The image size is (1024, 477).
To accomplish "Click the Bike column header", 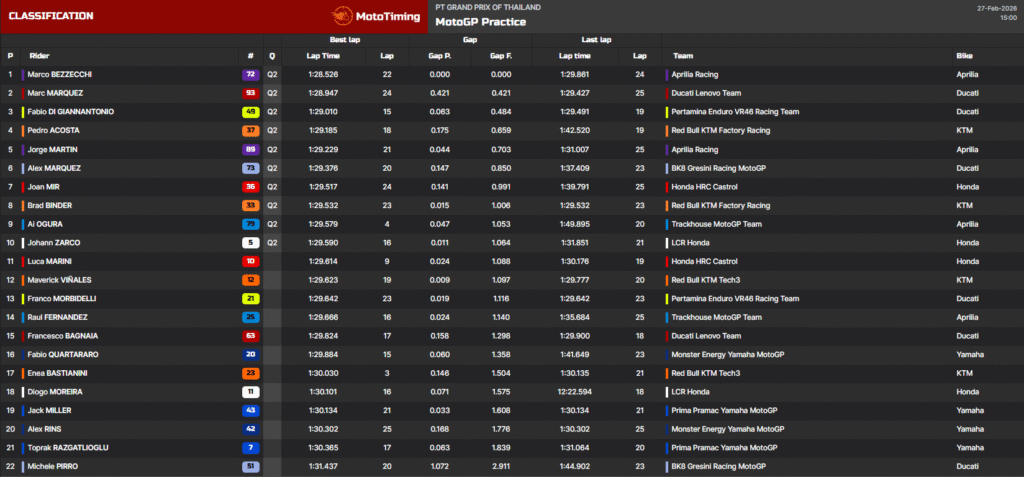I will pyautogui.click(x=964, y=56).
